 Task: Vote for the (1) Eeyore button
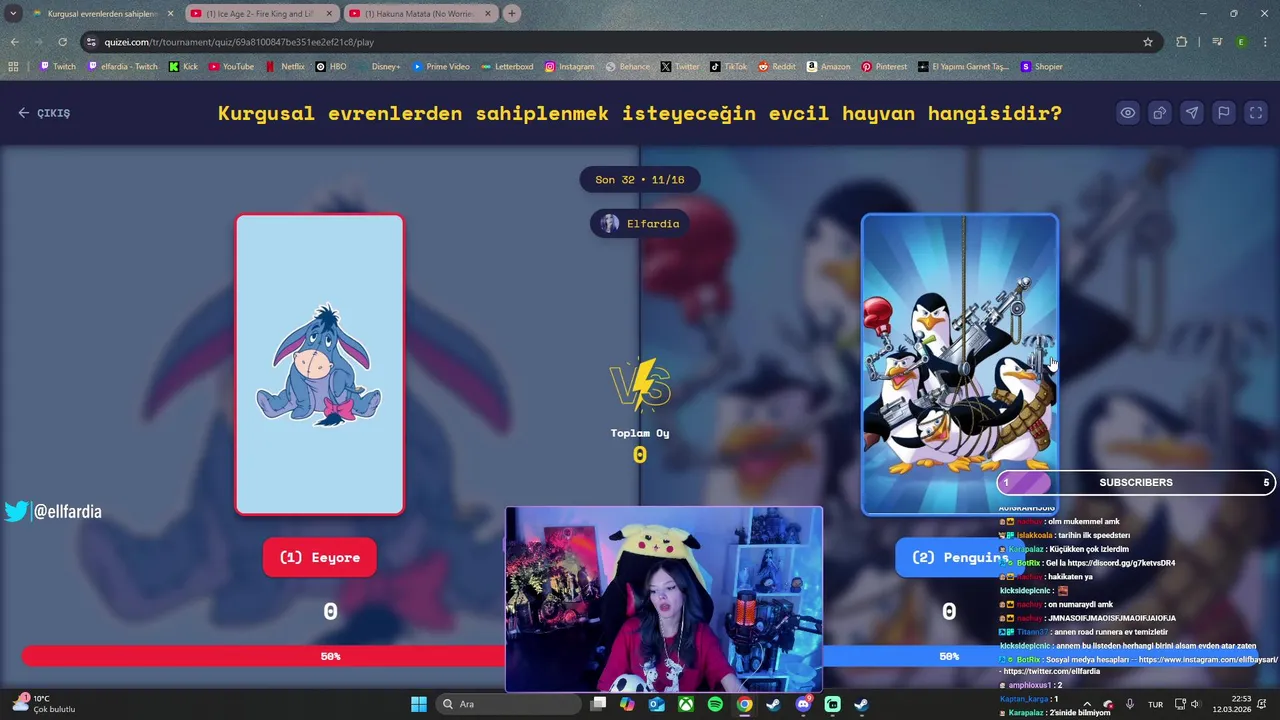click(320, 557)
